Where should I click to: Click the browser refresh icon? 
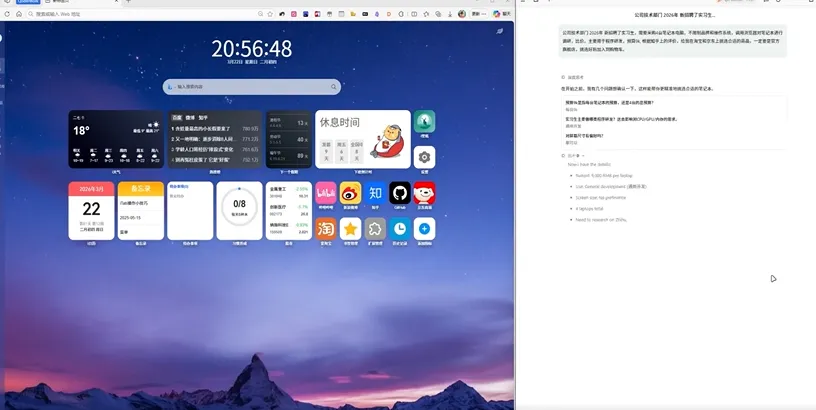pos(7,14)
